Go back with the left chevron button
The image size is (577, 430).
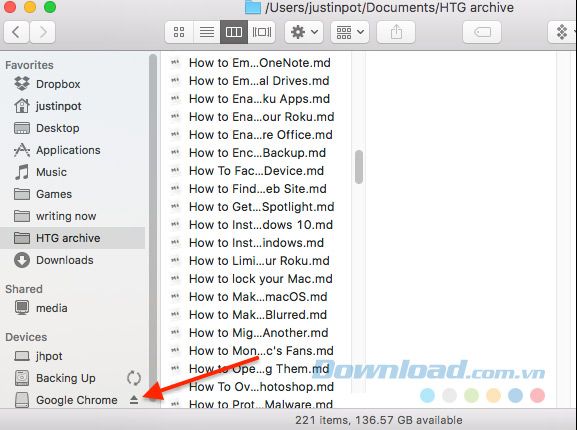(16, 32)
